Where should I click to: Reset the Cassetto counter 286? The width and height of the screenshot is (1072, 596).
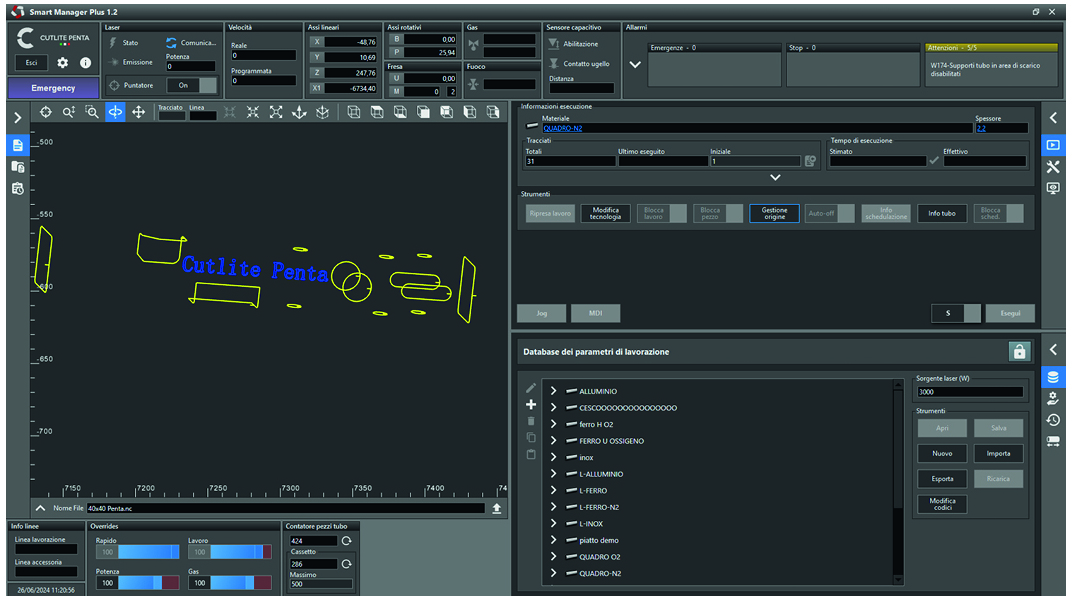coord(347,564)
